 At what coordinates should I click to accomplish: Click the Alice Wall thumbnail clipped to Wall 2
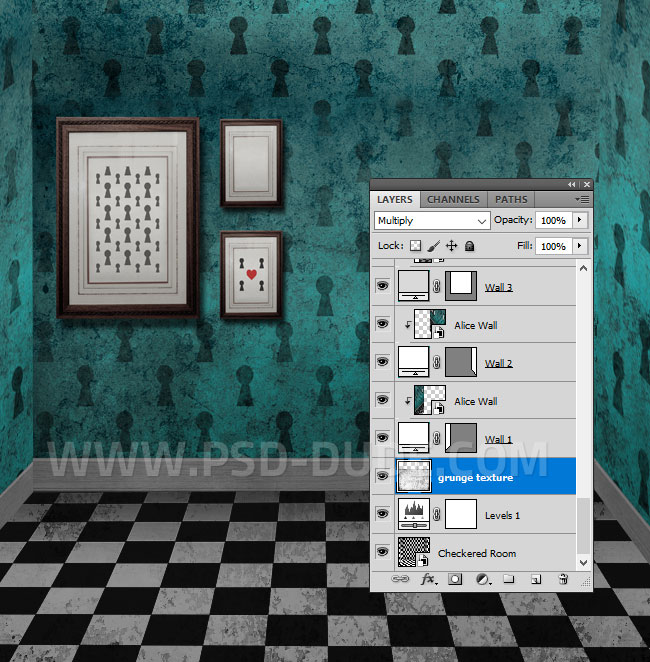click(430, 400)
